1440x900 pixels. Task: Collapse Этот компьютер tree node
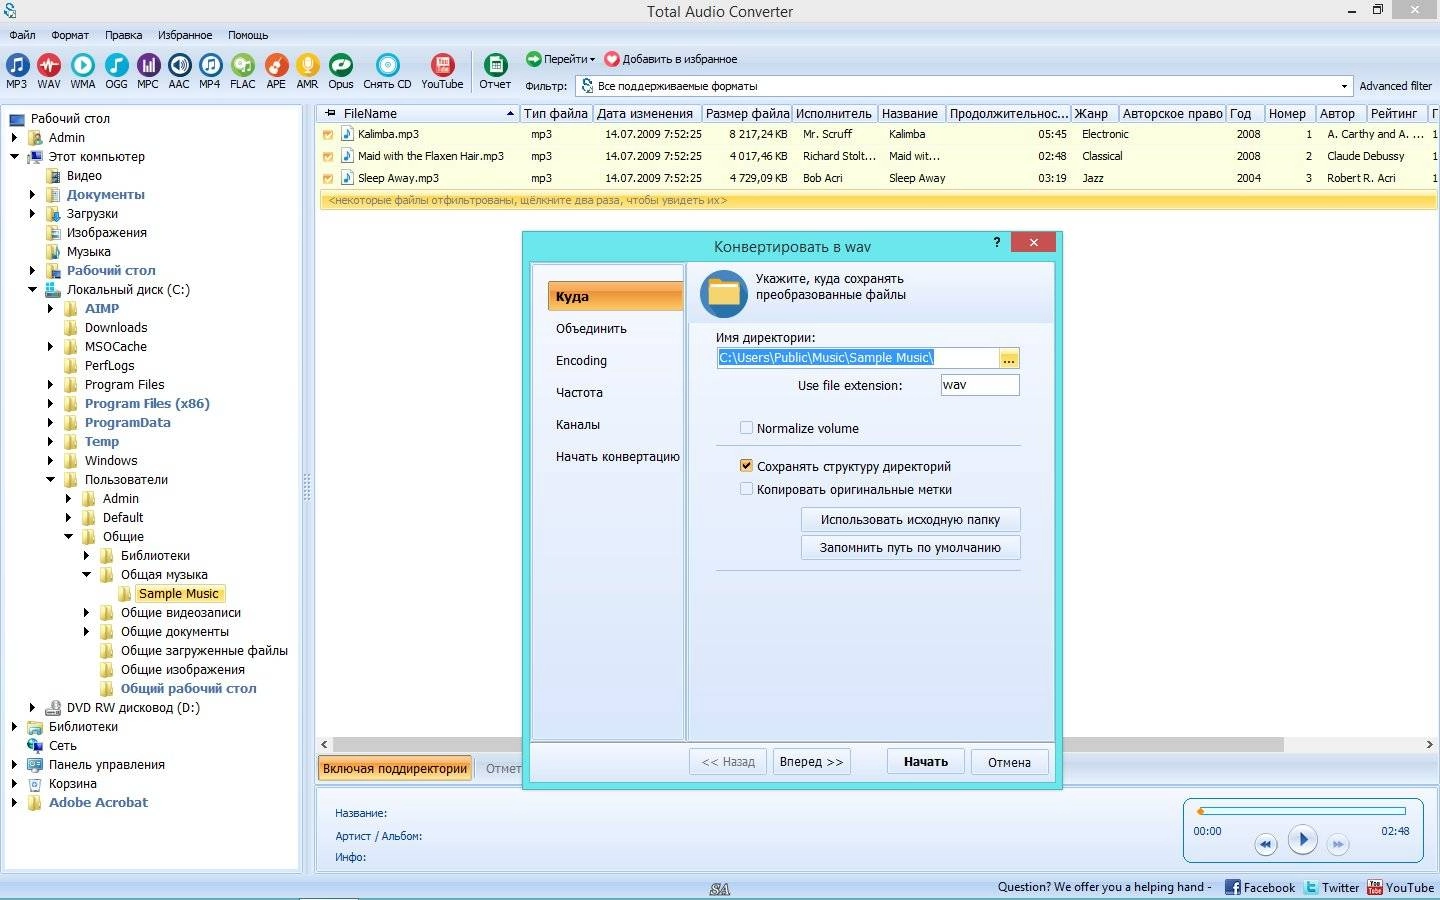tap(15, 157)
